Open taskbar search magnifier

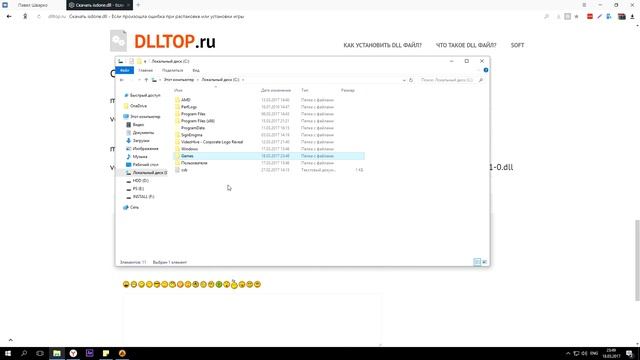click(x=24, y=353)
